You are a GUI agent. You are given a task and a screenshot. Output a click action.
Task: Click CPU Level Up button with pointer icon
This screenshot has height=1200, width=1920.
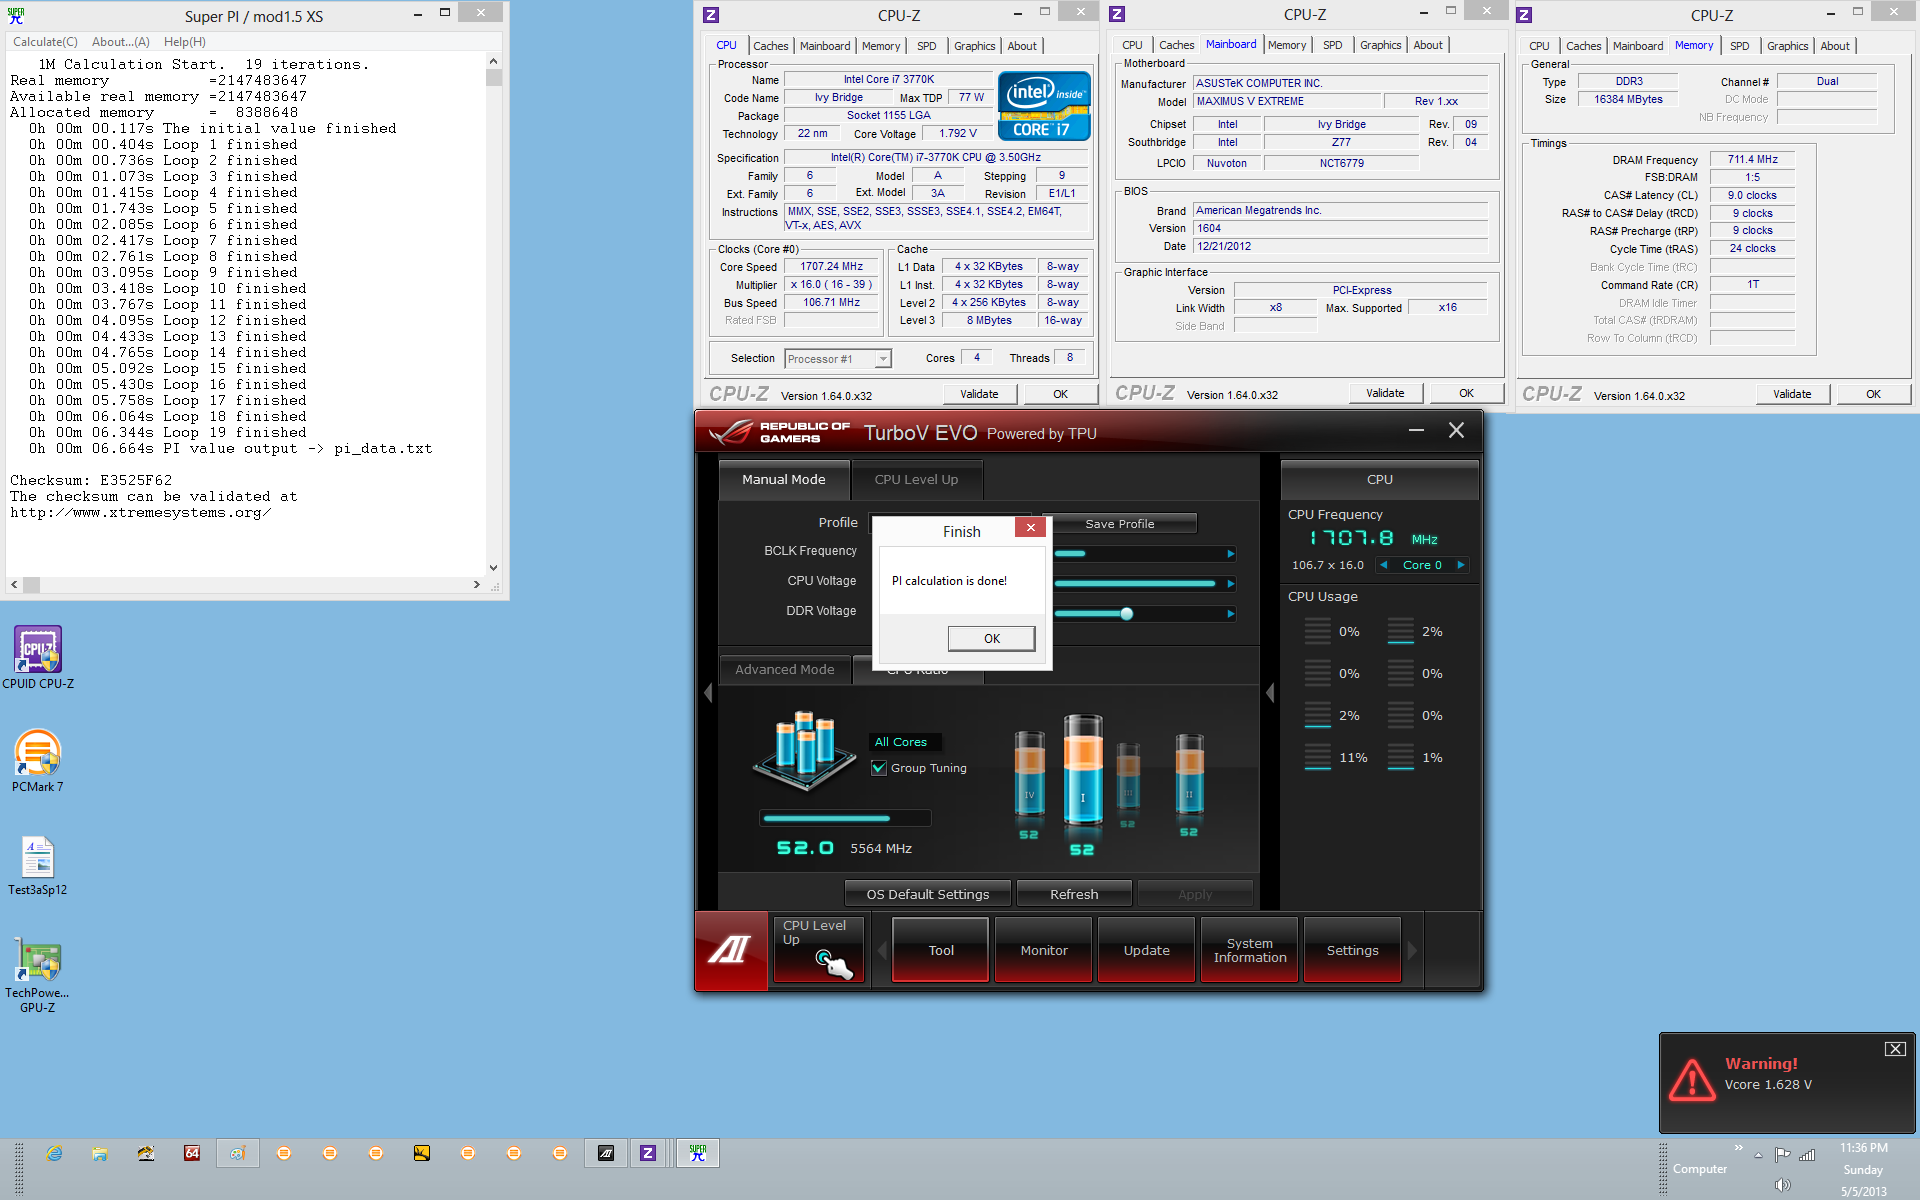(818, 950)
